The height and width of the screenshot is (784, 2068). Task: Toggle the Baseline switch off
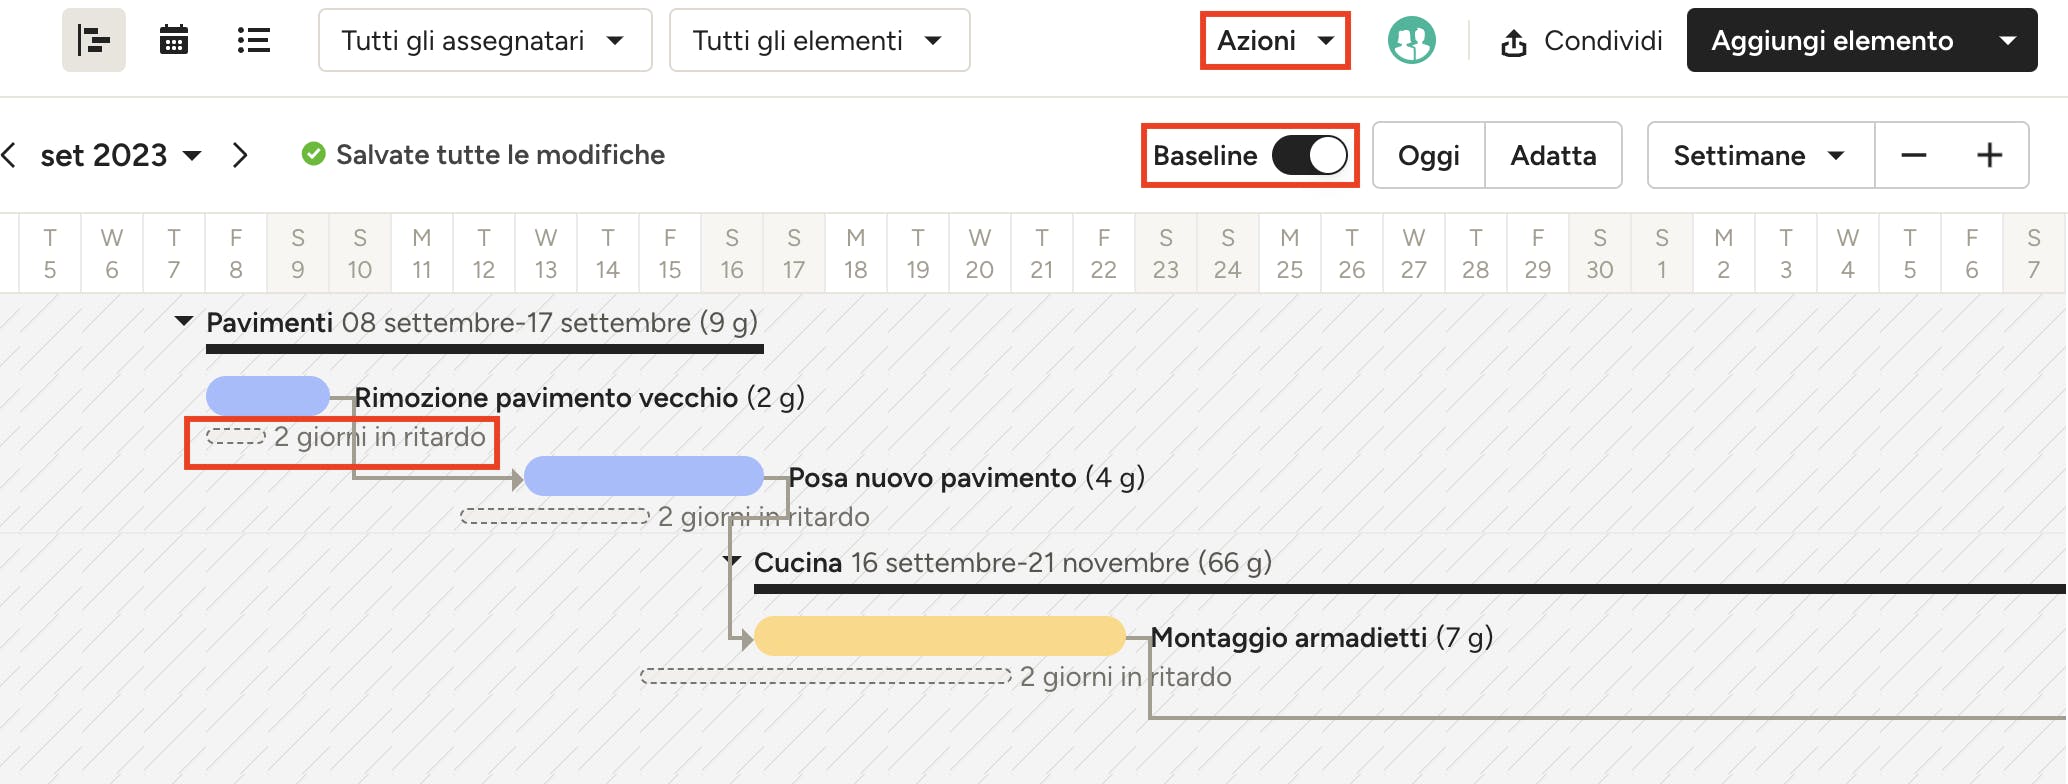click(1310, 155)
